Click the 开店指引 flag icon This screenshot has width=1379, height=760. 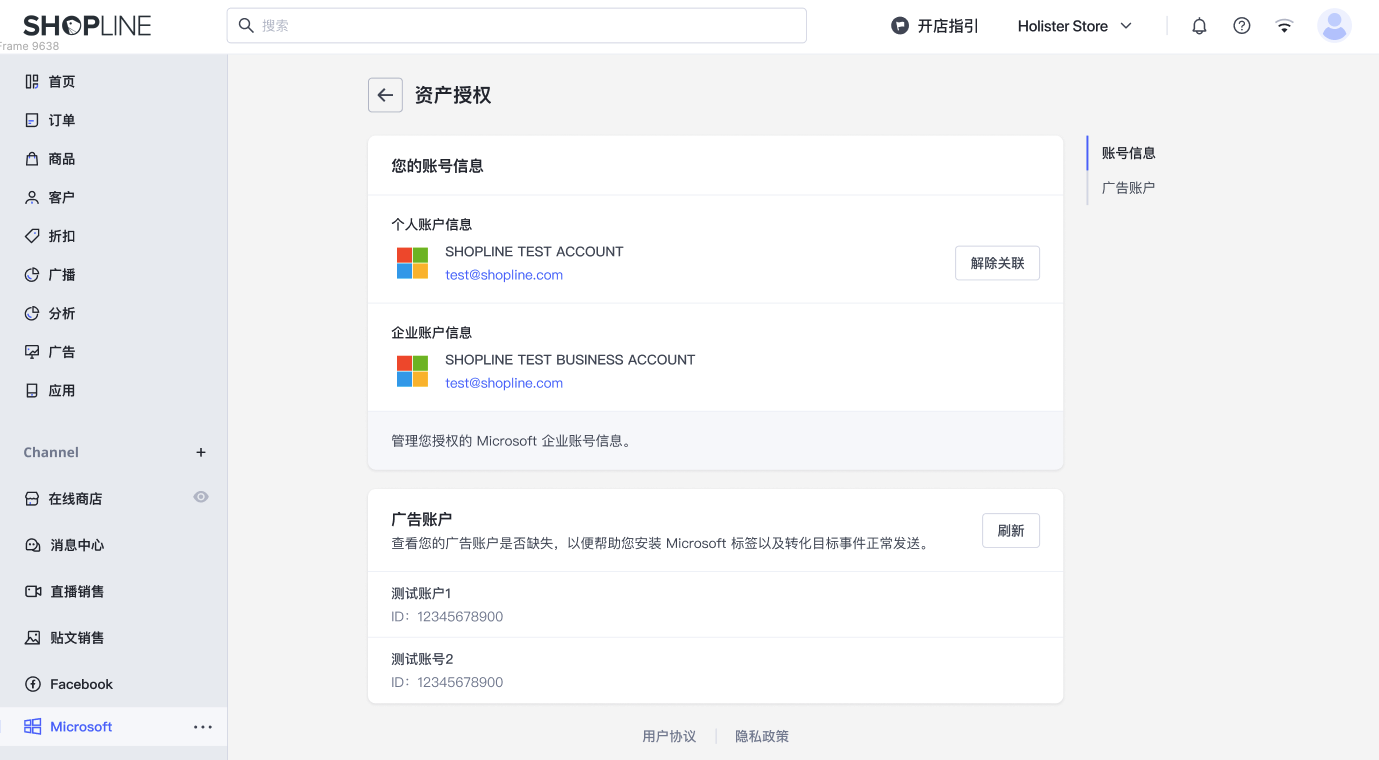click(900, 26)
